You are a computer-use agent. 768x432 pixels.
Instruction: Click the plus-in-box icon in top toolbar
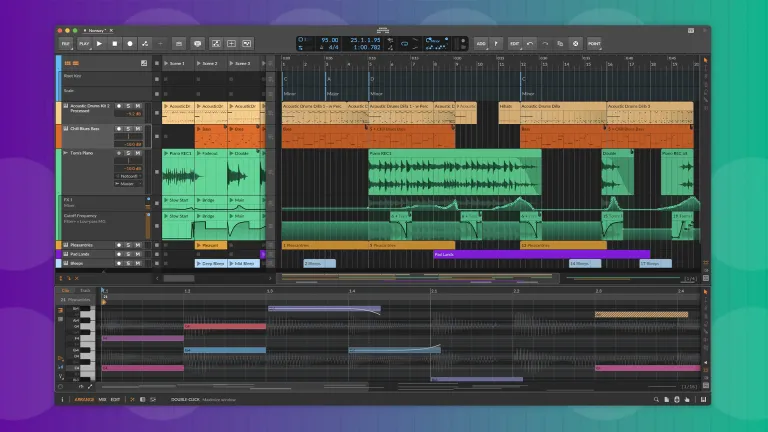coord(231,44)
